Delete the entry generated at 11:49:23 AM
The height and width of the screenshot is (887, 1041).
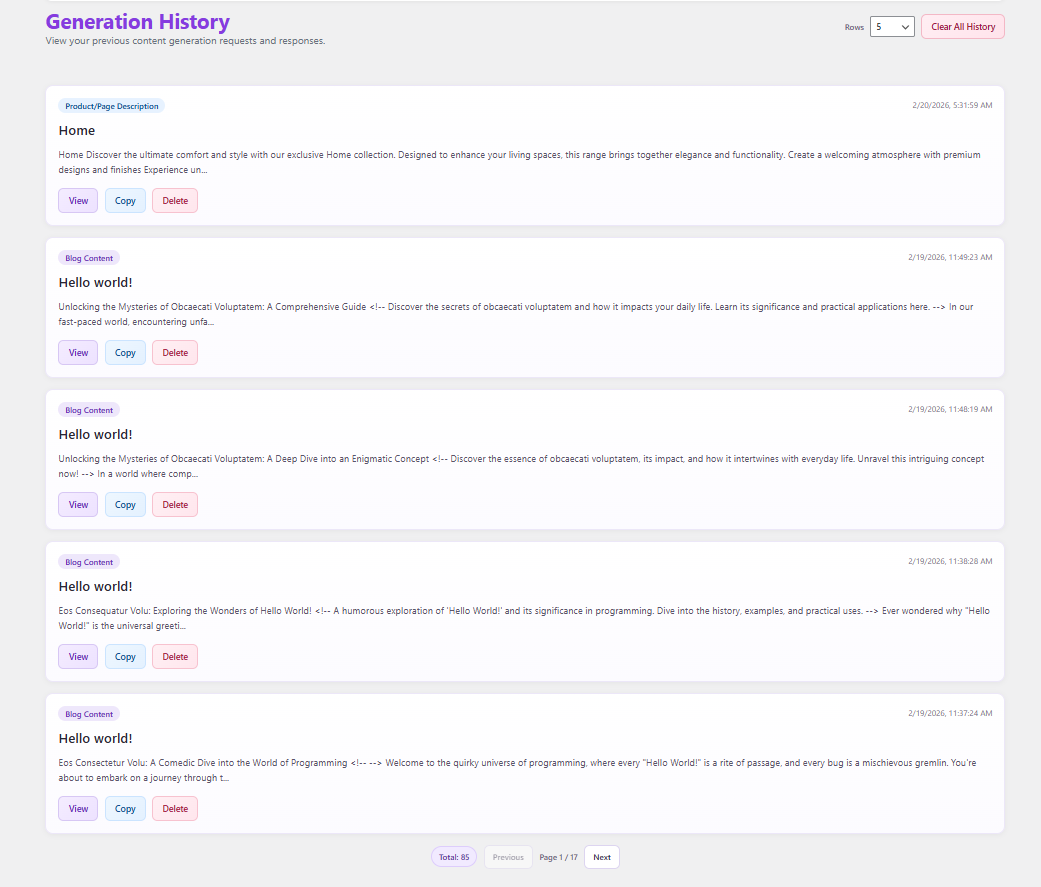pyautogui.click(x=175, y=353)
